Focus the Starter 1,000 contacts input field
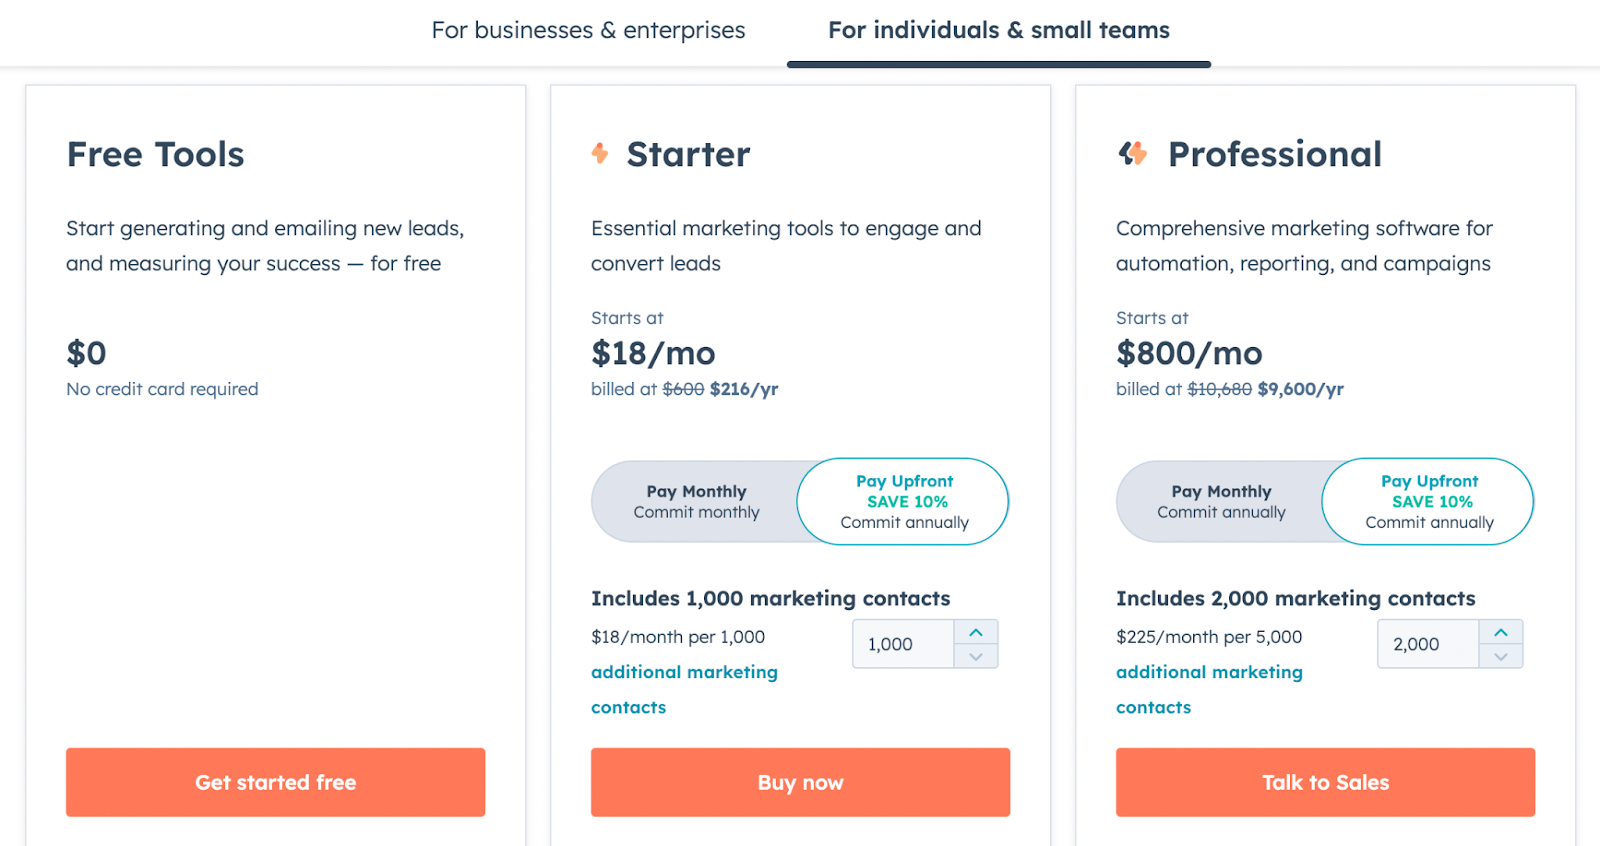This screenshot has width=1600, height=846. 903,644
